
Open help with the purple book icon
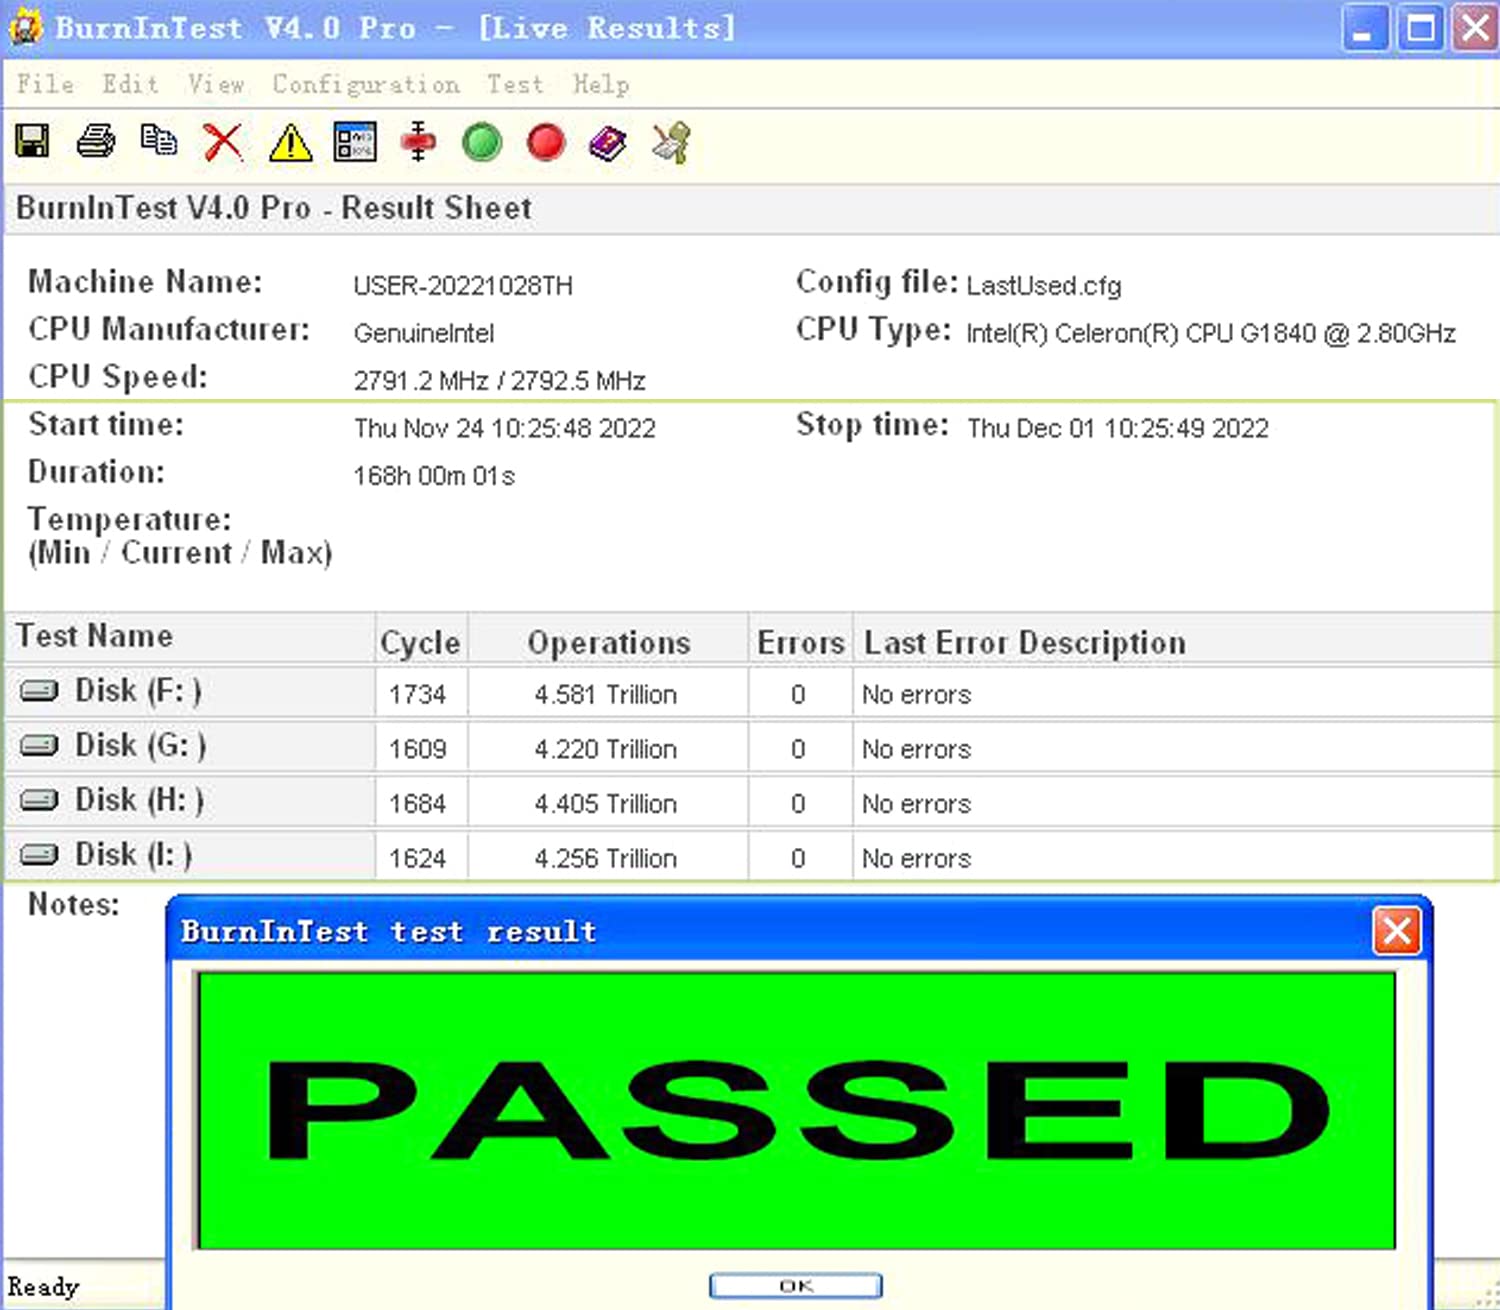point(608,143)
